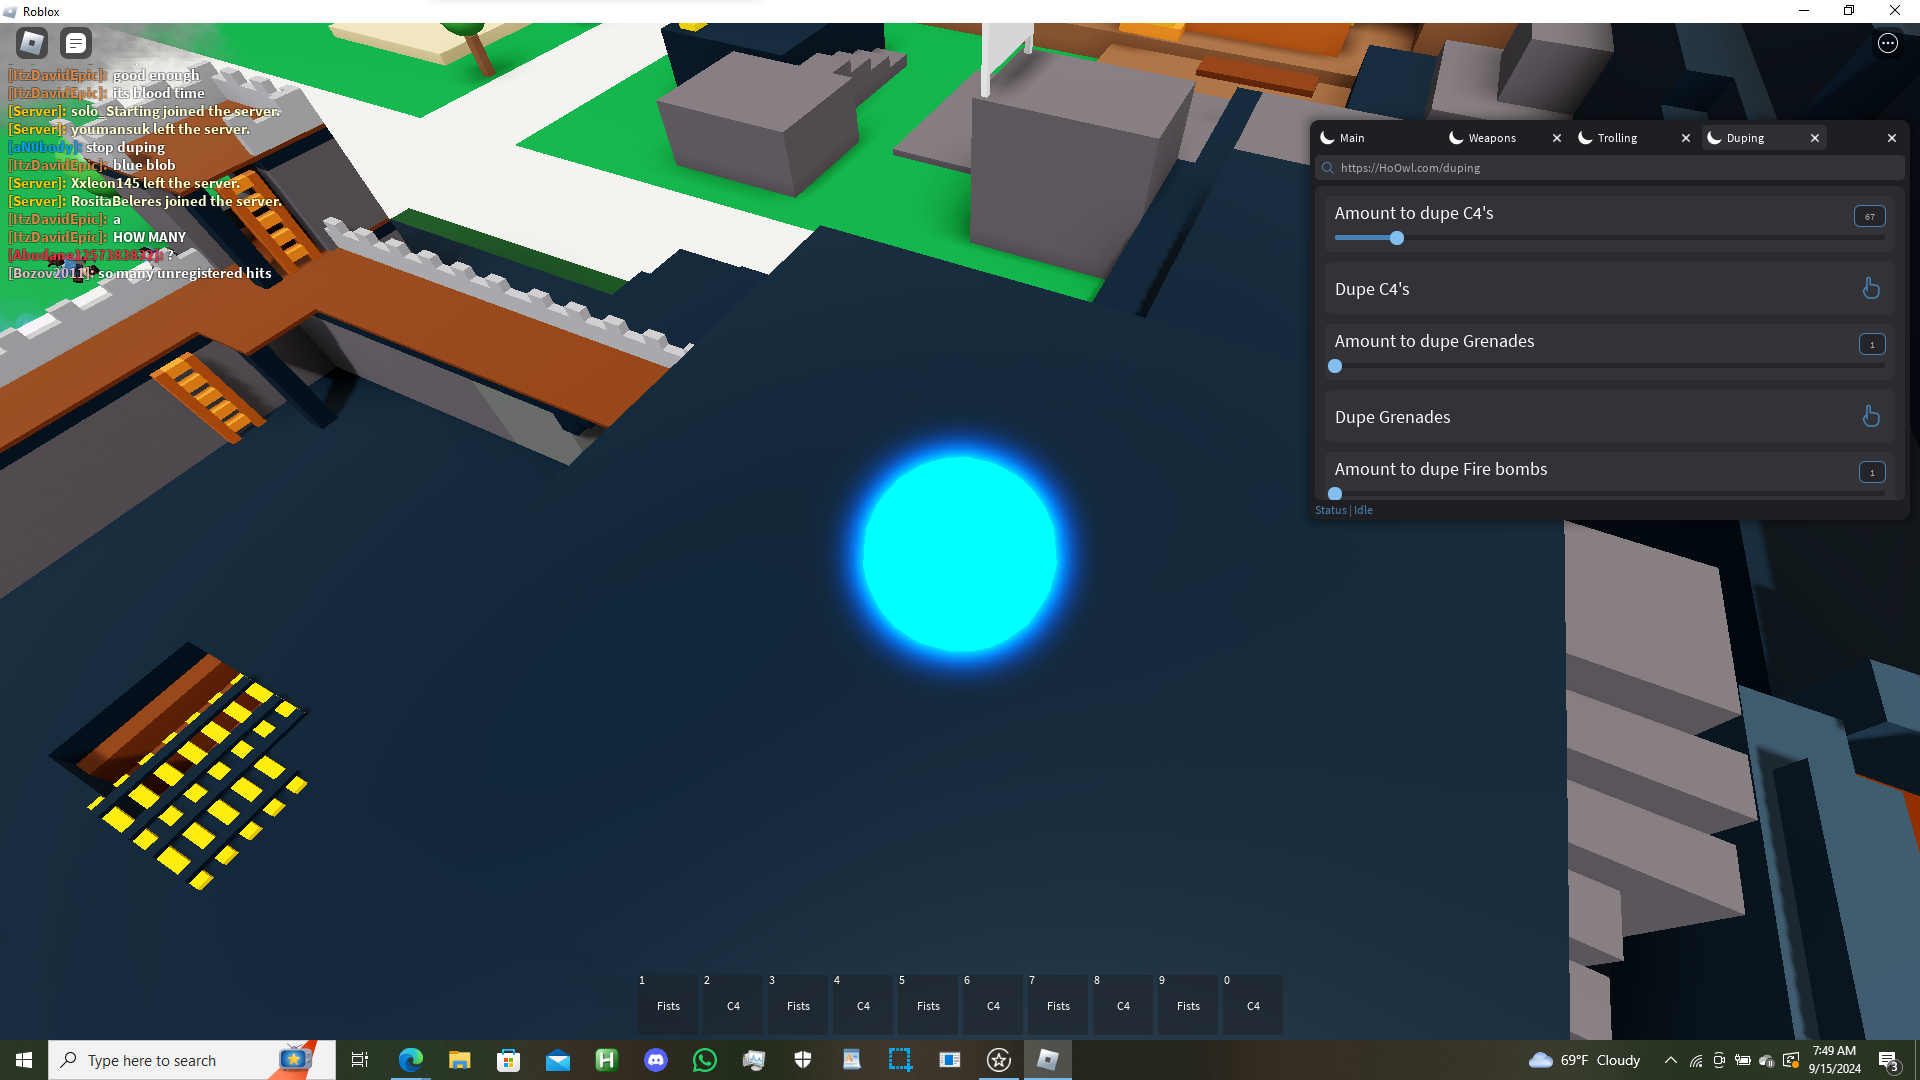
Task: Open the battery status tray icon
Action: pyautogui.click(x=1743, y=1061)
